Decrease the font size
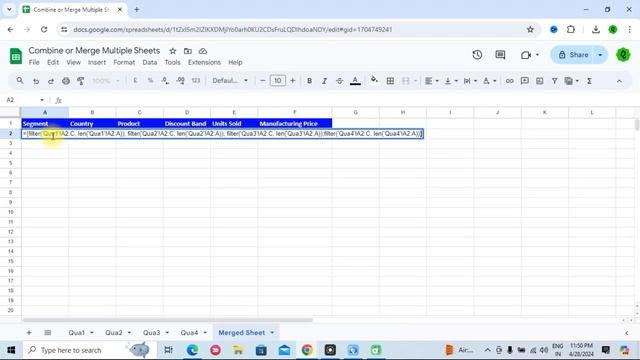The height and width of the screenshot is (360, 640). [262, 81]
